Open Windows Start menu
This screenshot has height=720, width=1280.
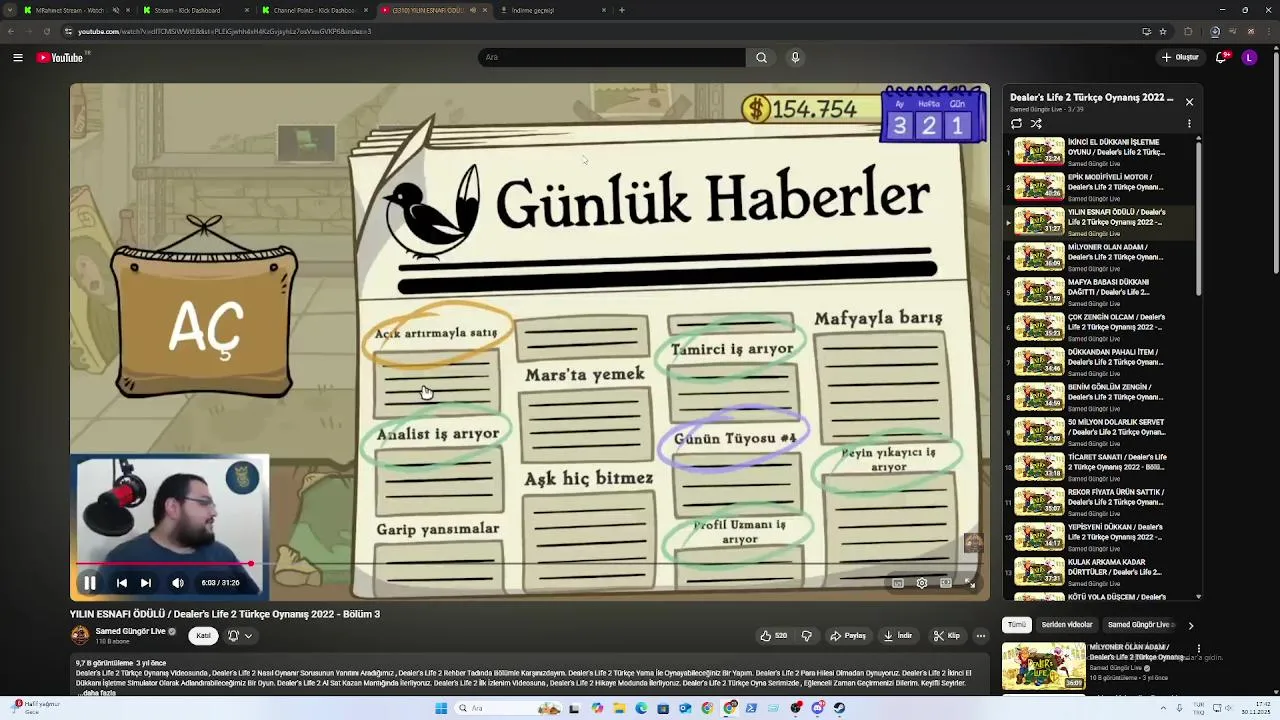[x=441, y=708]
